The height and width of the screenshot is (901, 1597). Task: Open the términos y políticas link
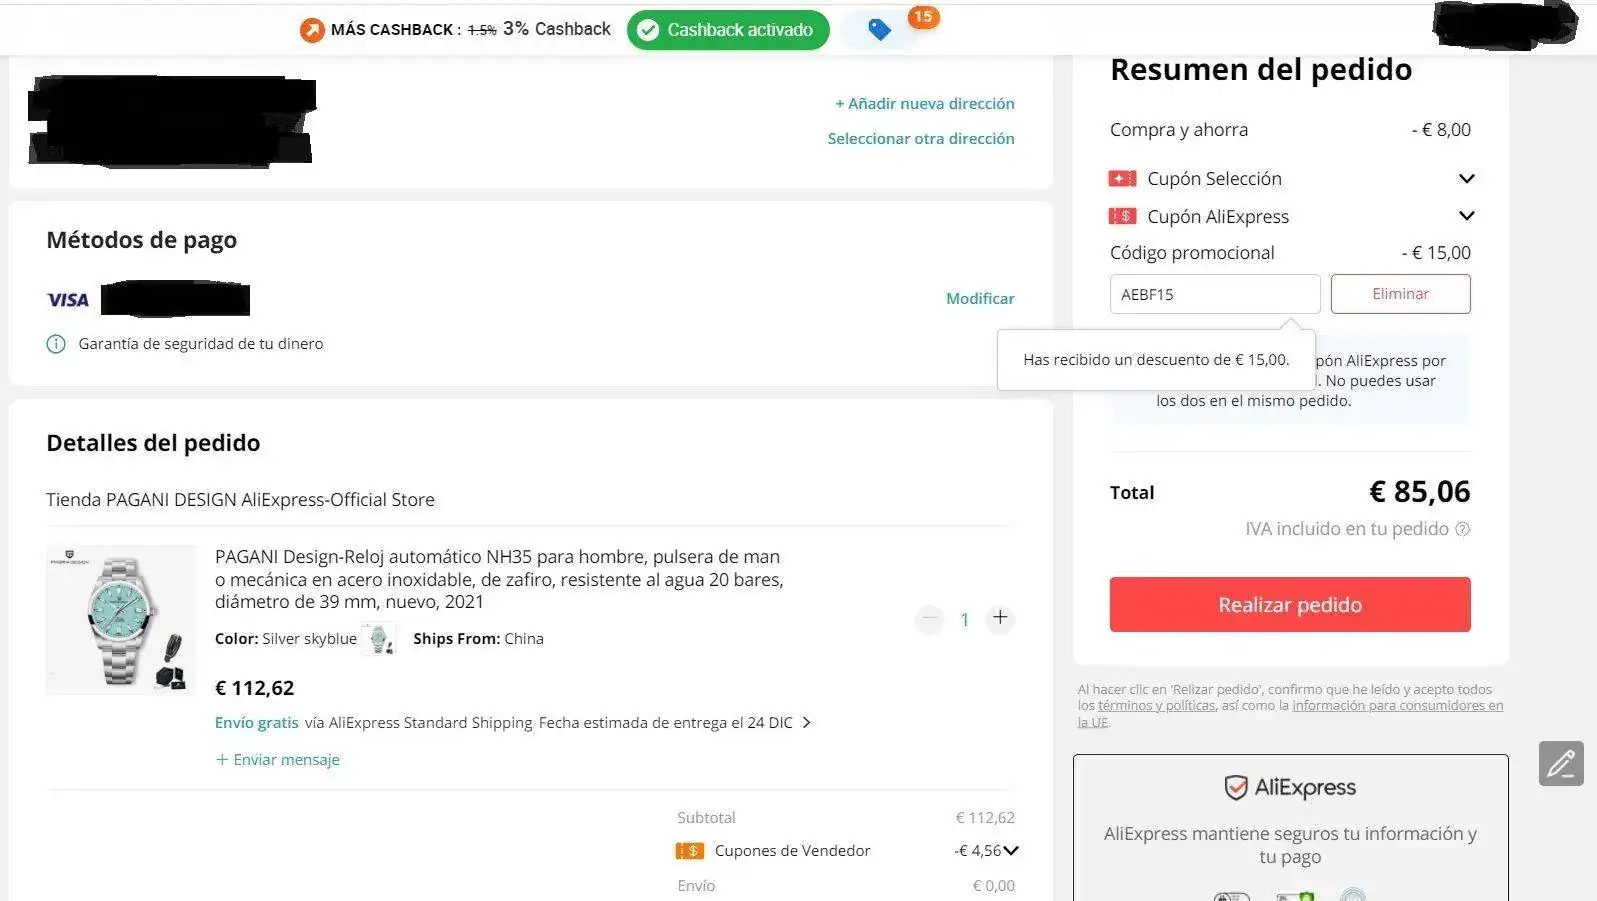(x=1157, y=706)
